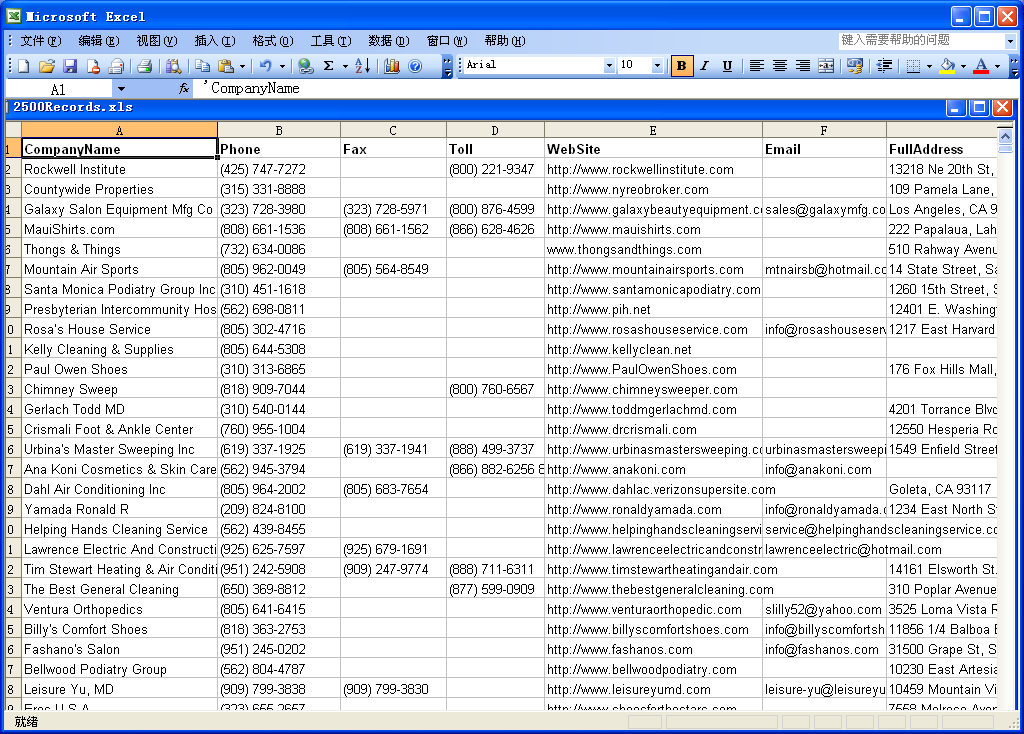Open a file with the Open folder icon
This screenshot has height=734, width=1024.
point(46,66)
